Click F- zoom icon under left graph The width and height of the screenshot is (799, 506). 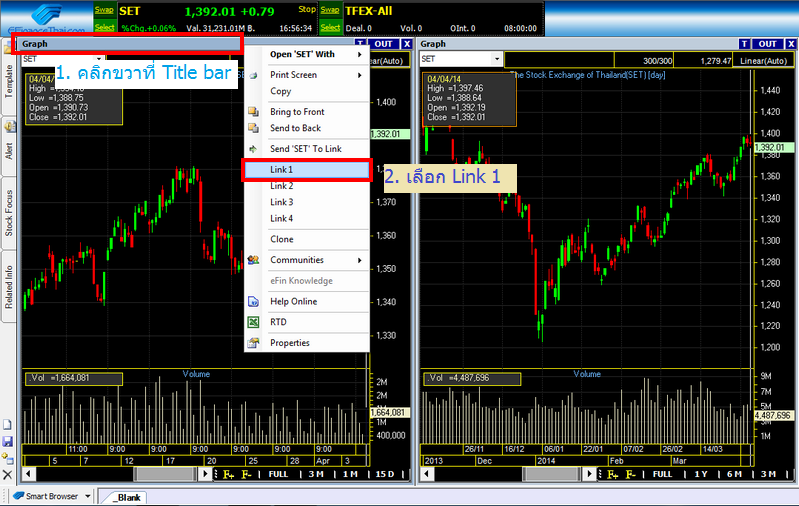(x=247, y=474)
